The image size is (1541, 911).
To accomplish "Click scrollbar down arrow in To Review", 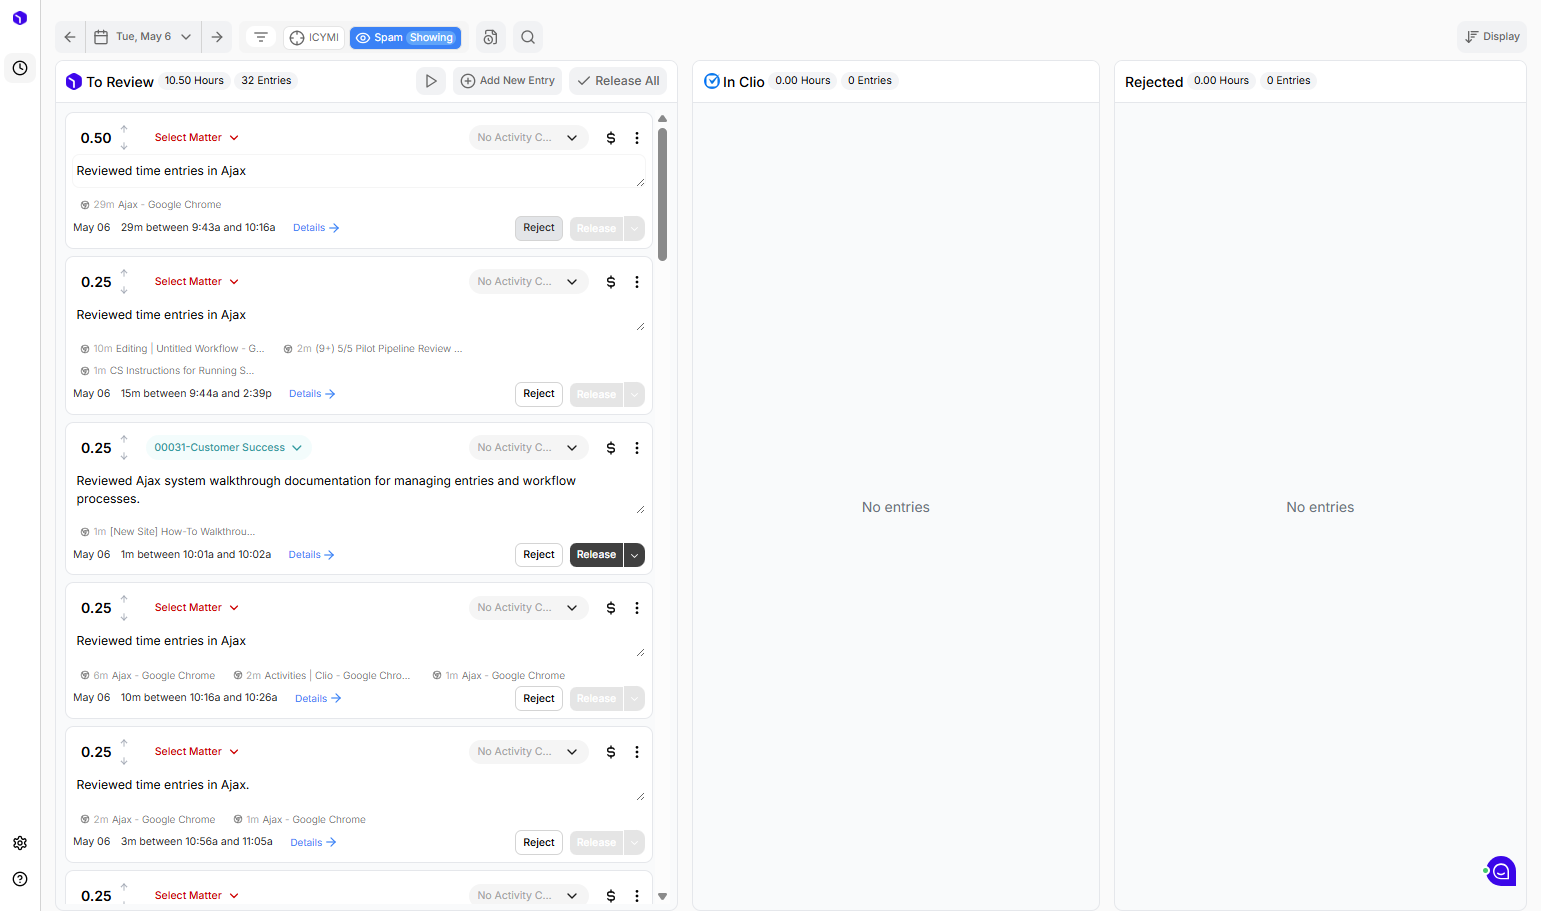I will (662, 897).
